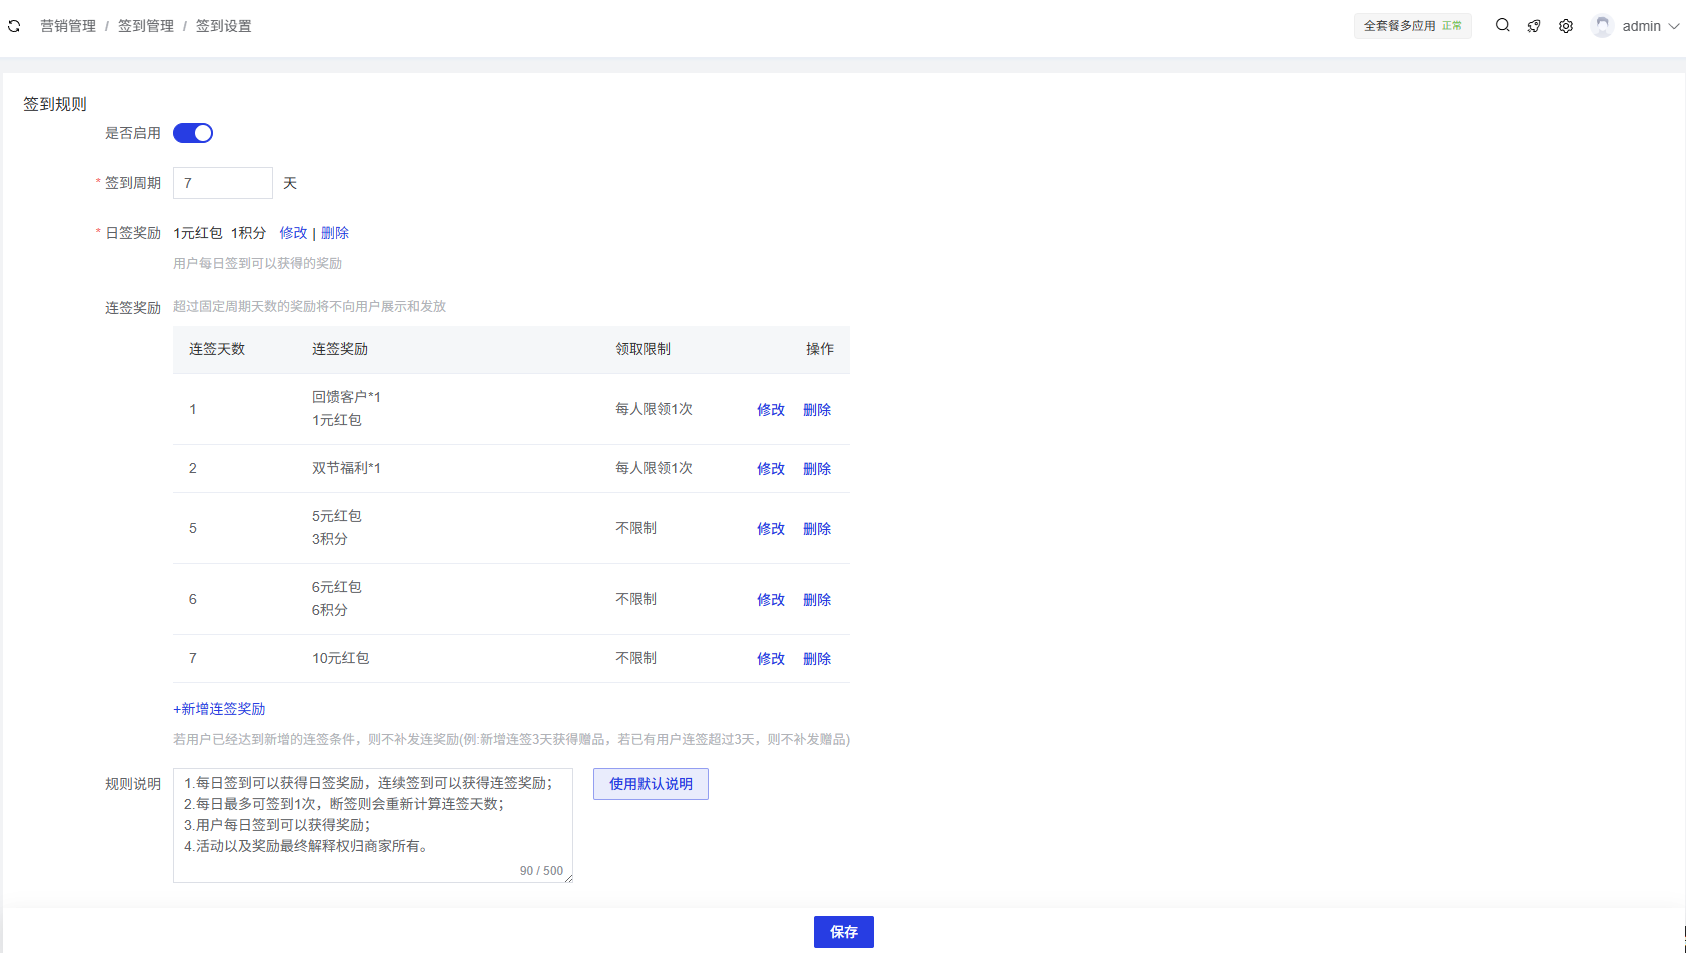Toggle the 是否启用 sign-in switch
1686x953 pixels.
[193, 133]
